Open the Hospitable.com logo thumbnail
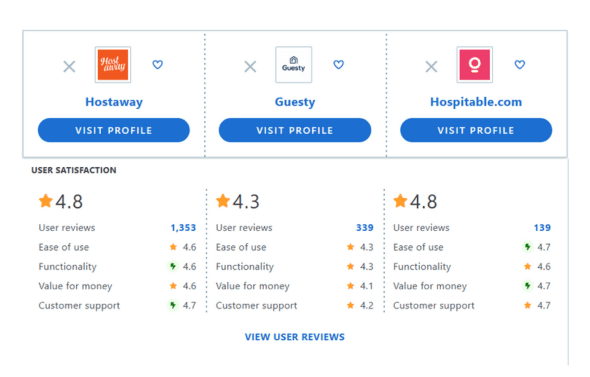Image resolution: width=590 pixels, height=377 pixels. [x=474, y=65]
